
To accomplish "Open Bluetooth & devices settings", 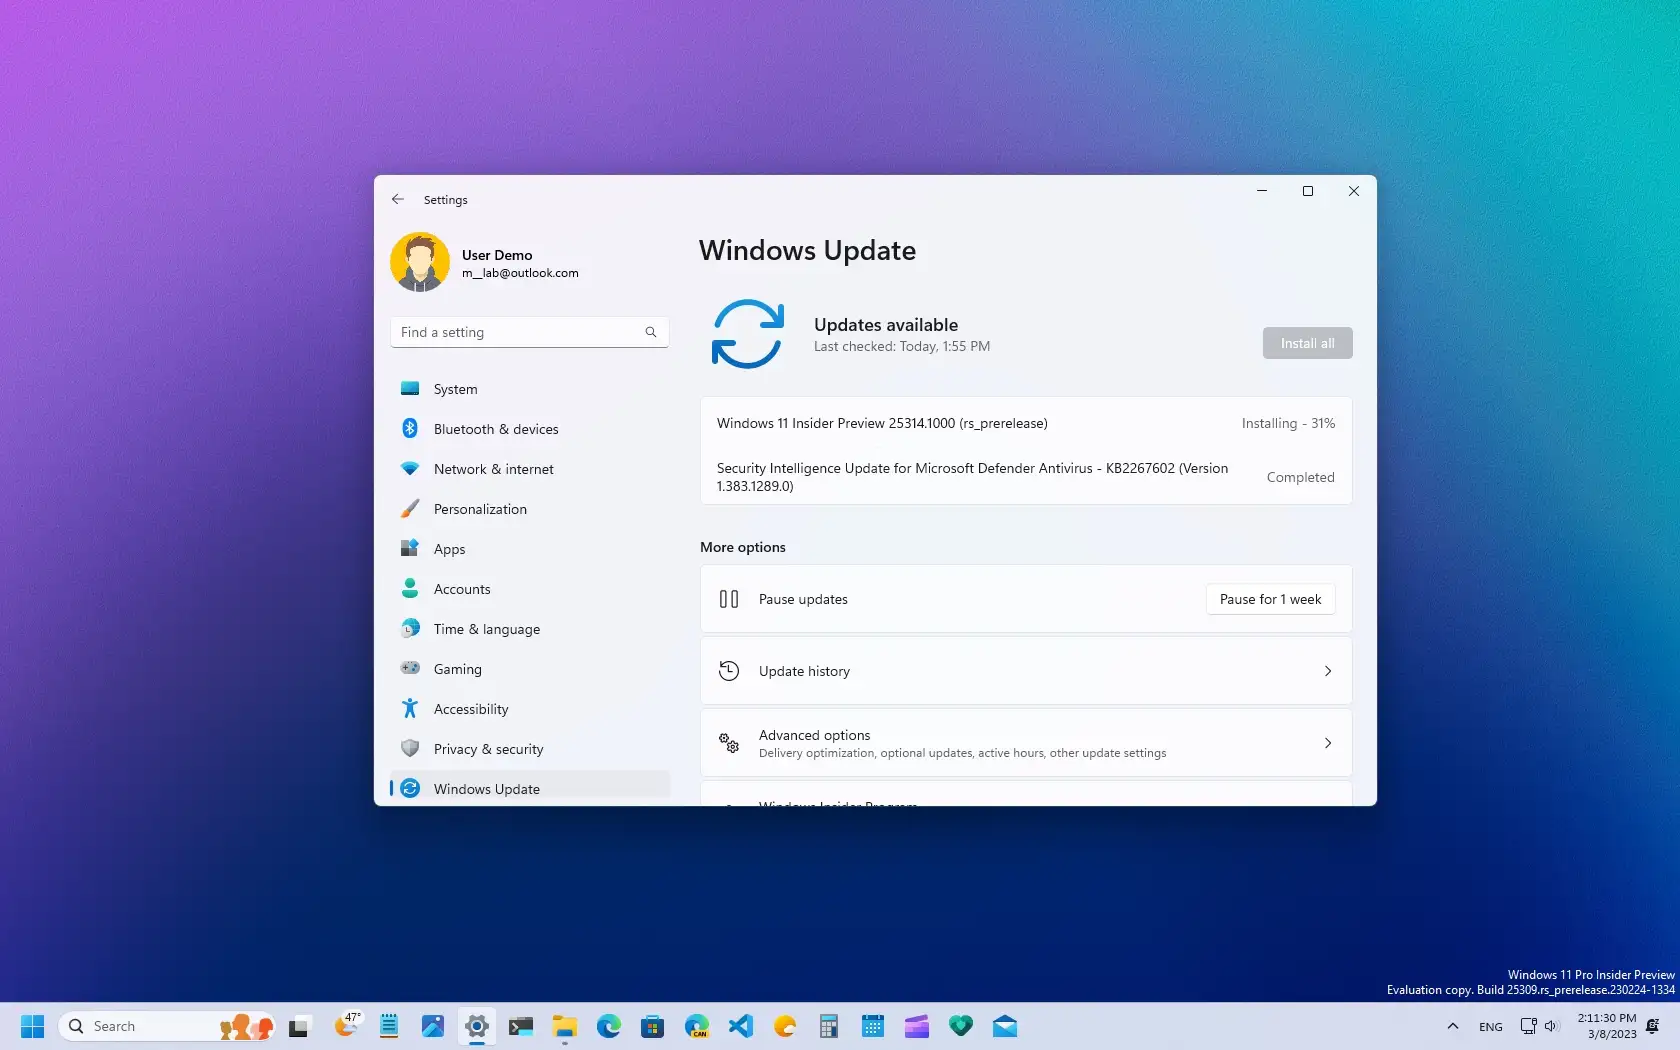I will [529, 429].
